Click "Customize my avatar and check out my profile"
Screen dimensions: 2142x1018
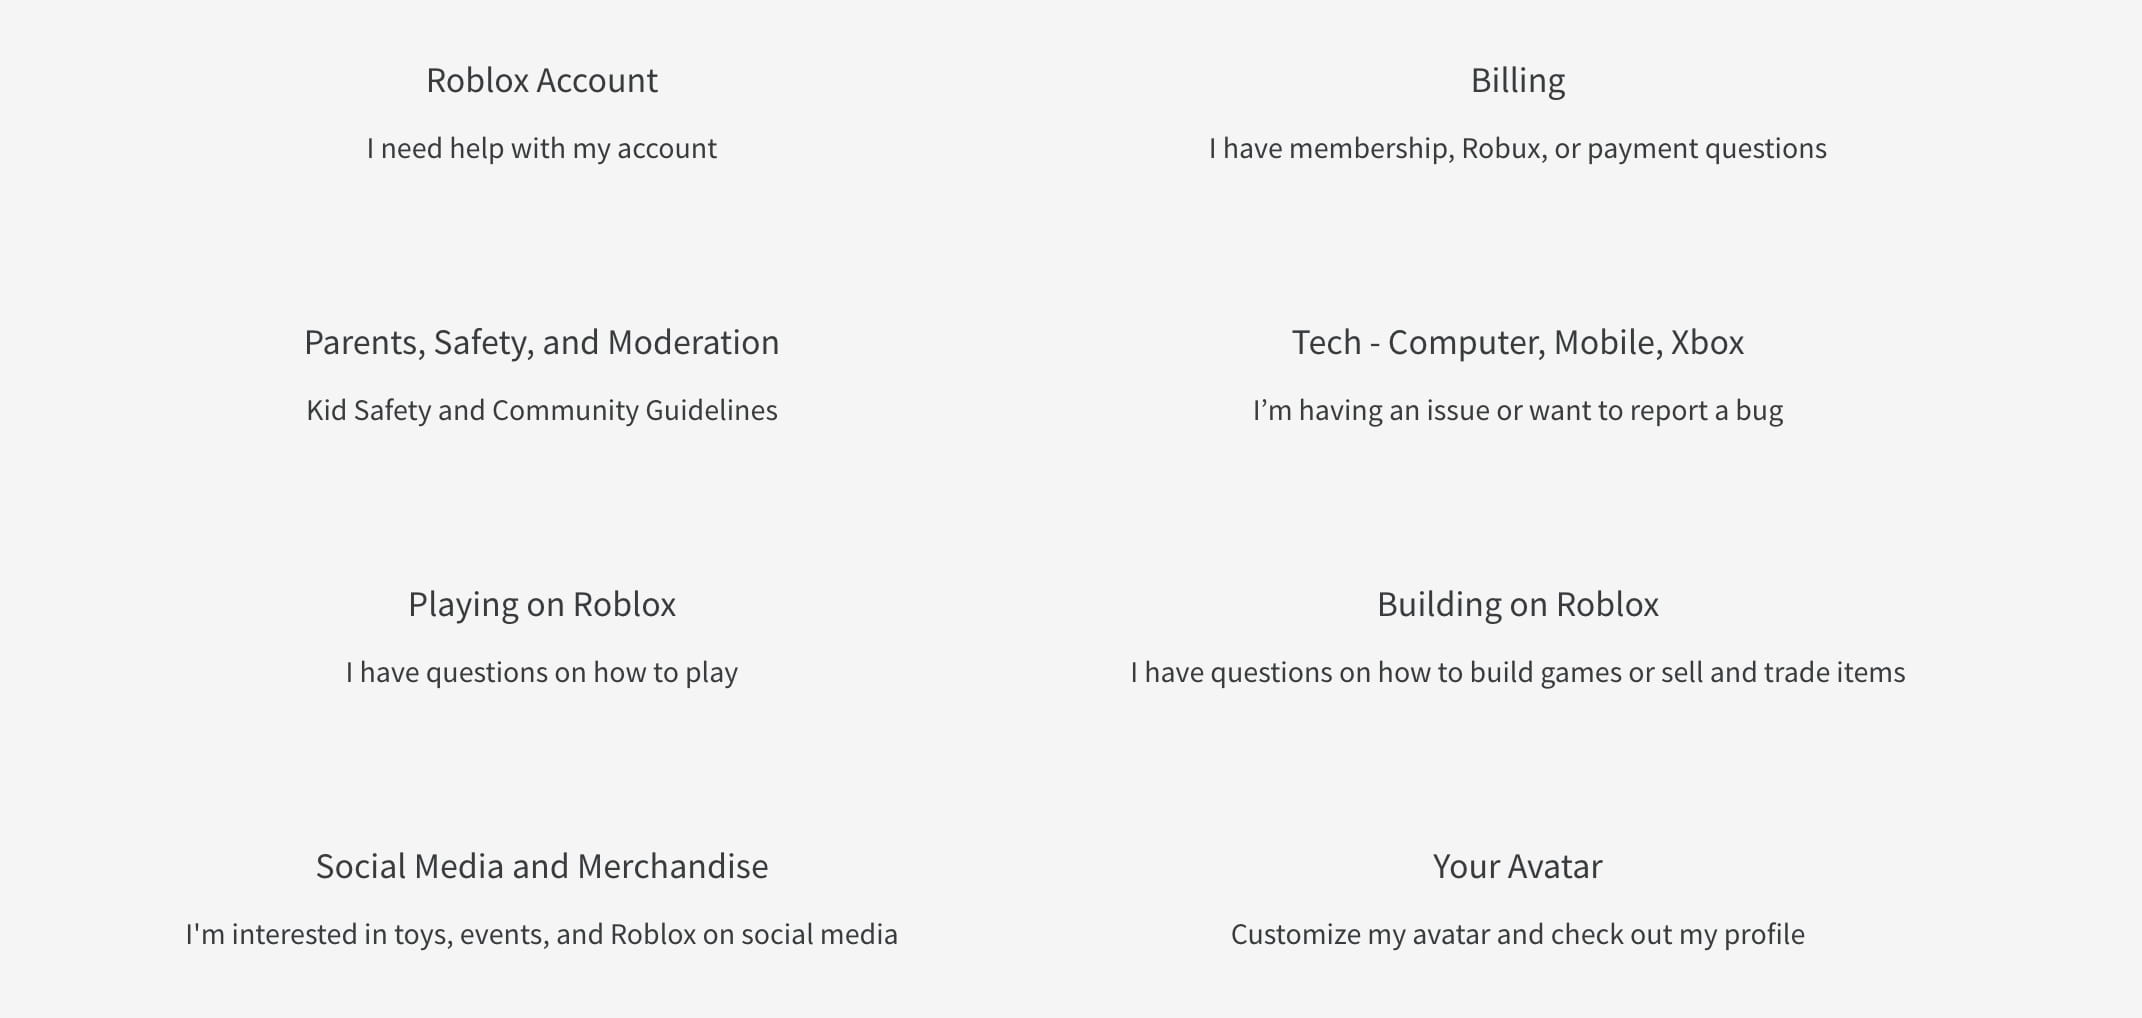point(1517,934)
